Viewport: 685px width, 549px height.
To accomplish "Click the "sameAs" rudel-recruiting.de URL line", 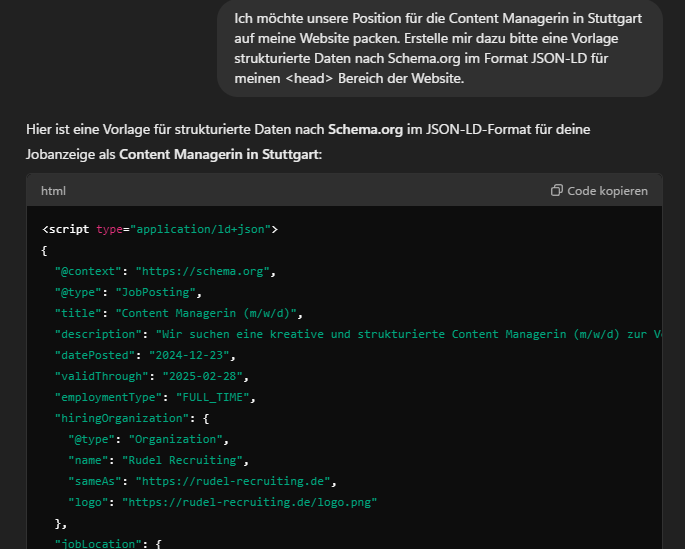I will pyautogui.click(x=202, y=481).
